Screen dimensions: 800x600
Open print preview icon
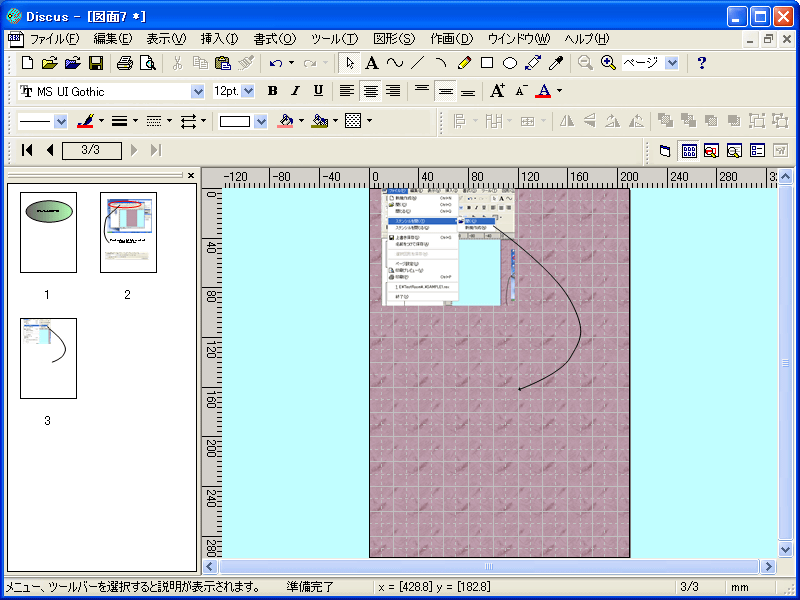pos(148,63)
